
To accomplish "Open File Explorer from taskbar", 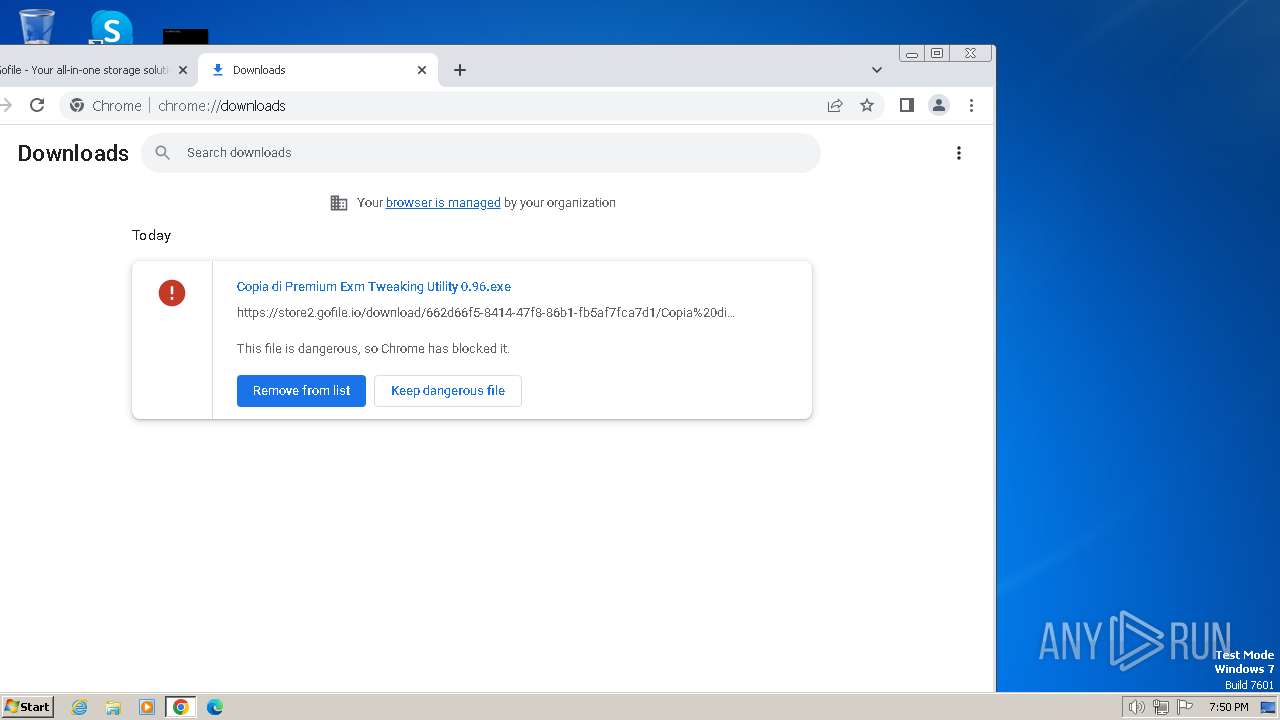I will click(113, 707).
